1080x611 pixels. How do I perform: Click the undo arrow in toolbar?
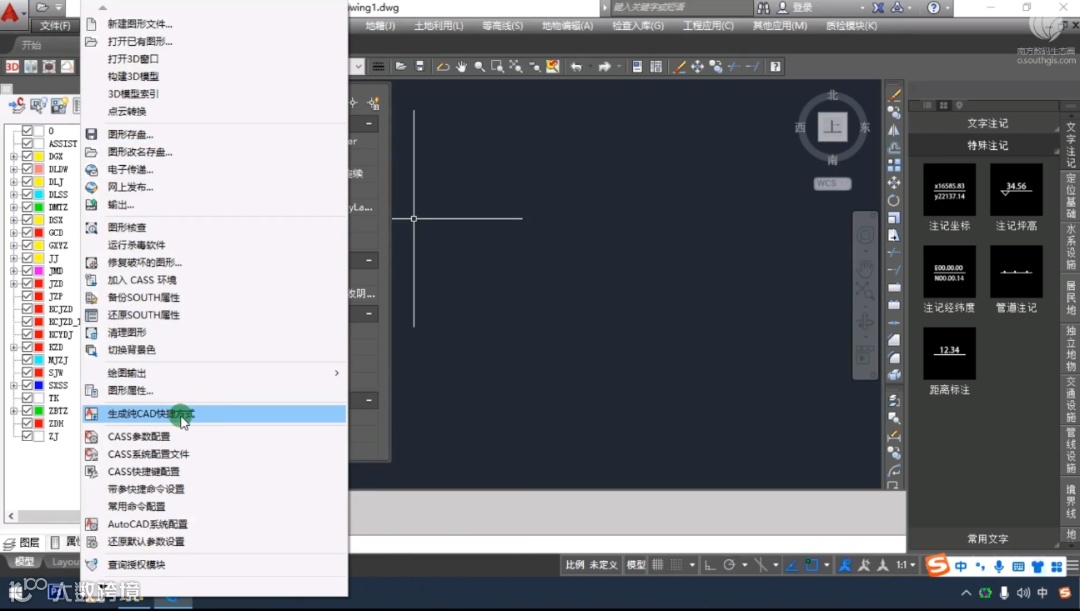click(x=577, y=67)
